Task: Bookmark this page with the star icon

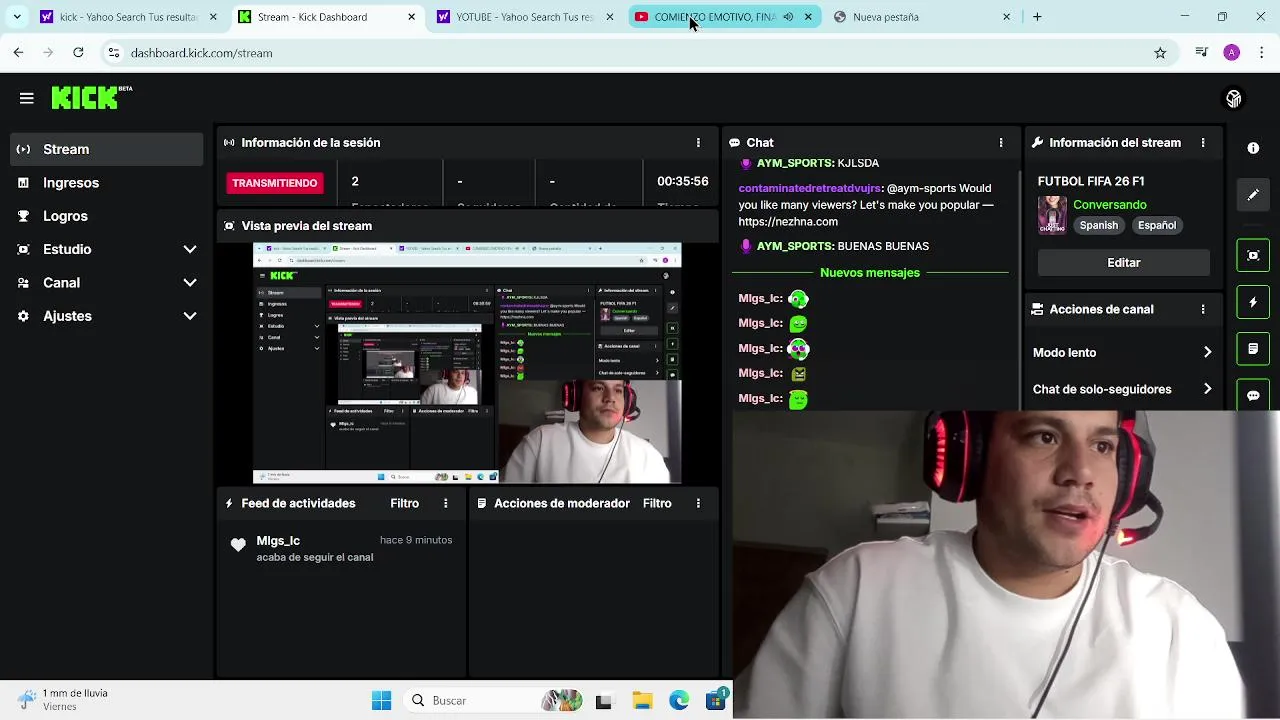Action: 1160,53
